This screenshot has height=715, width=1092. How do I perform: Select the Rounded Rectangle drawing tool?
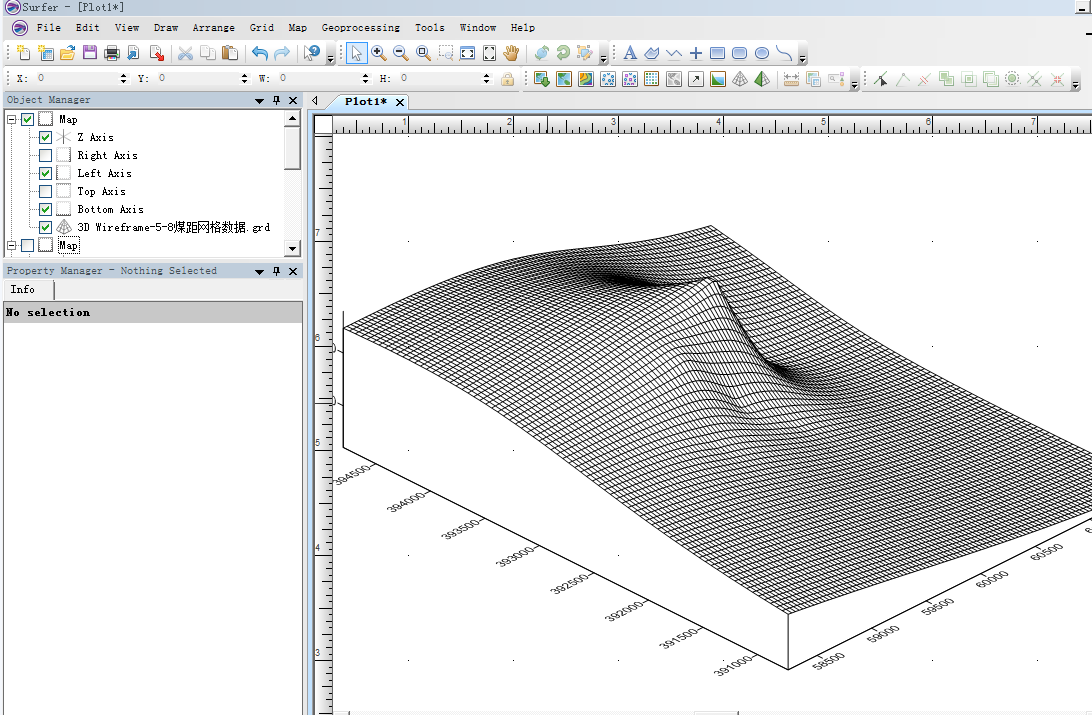739,53
